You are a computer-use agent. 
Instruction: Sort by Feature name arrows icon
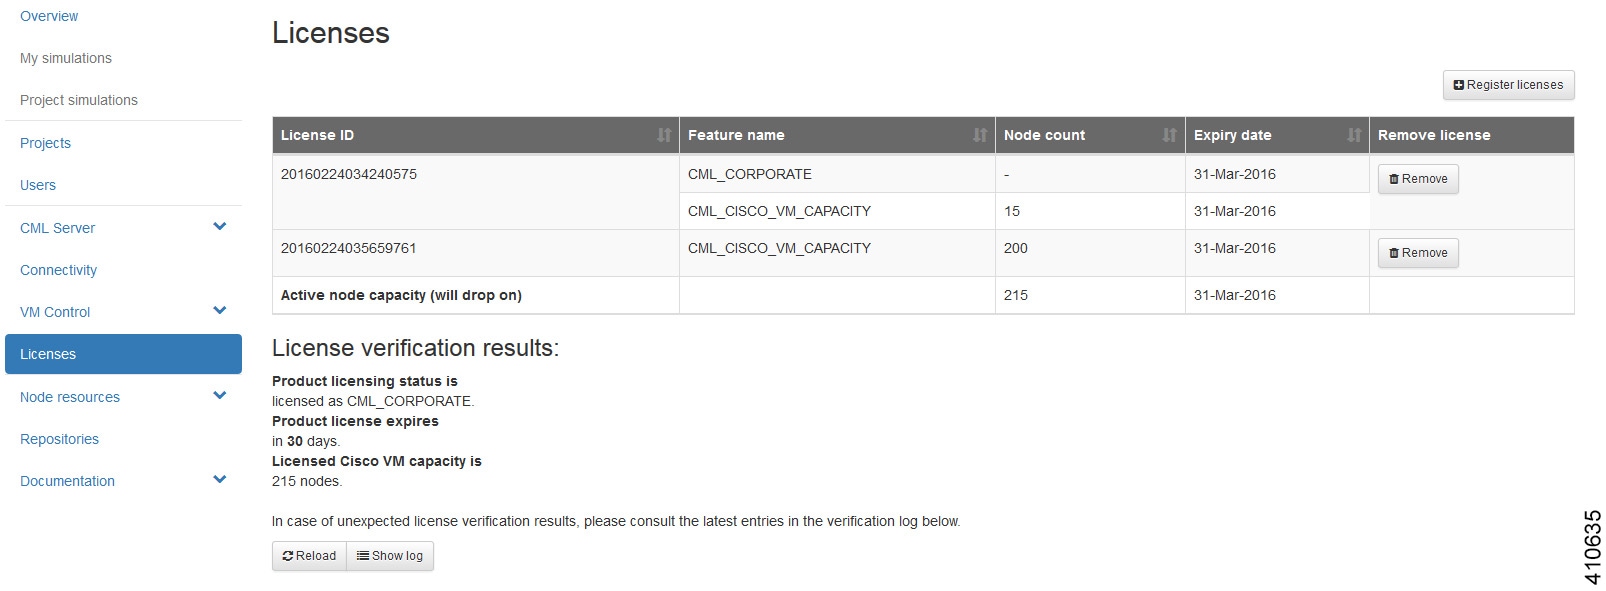click(x=980, y=135)
